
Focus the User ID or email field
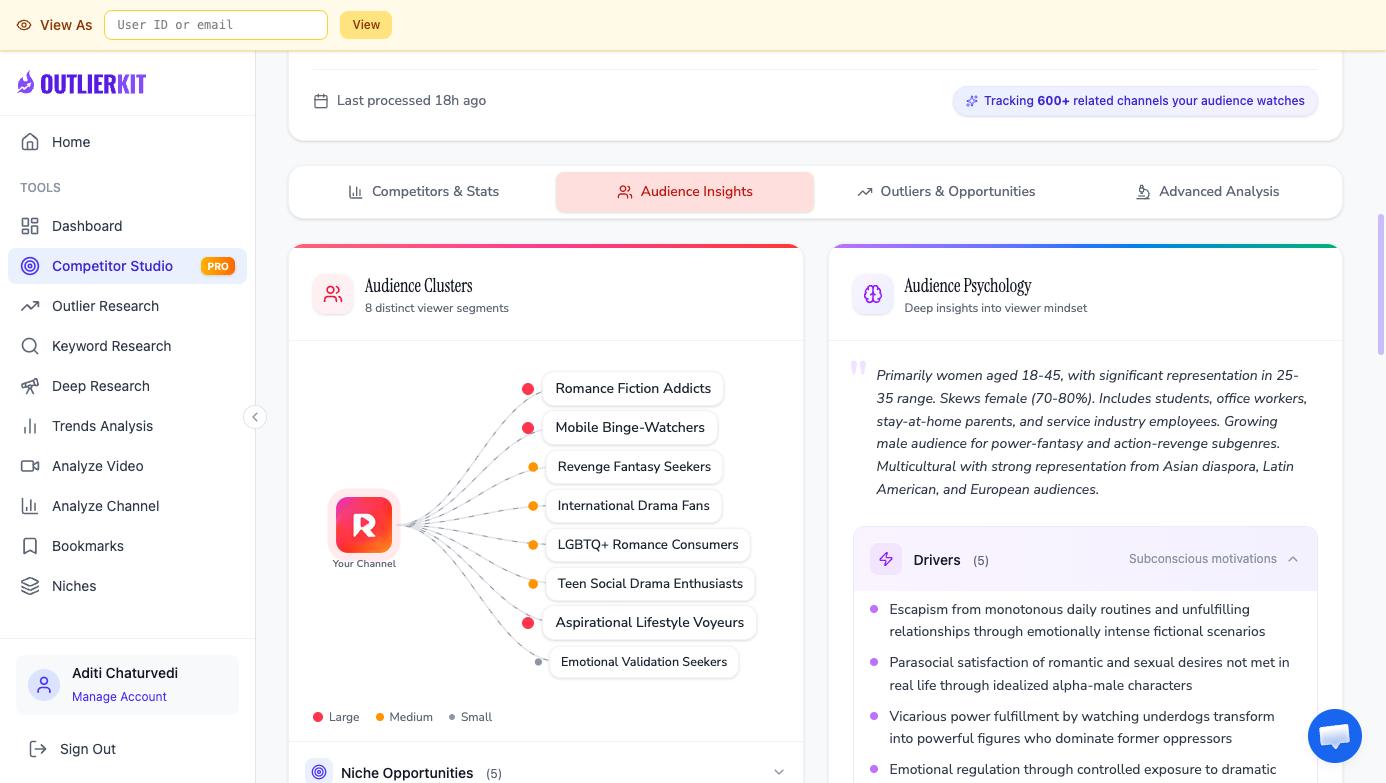(x=216, y=25)
